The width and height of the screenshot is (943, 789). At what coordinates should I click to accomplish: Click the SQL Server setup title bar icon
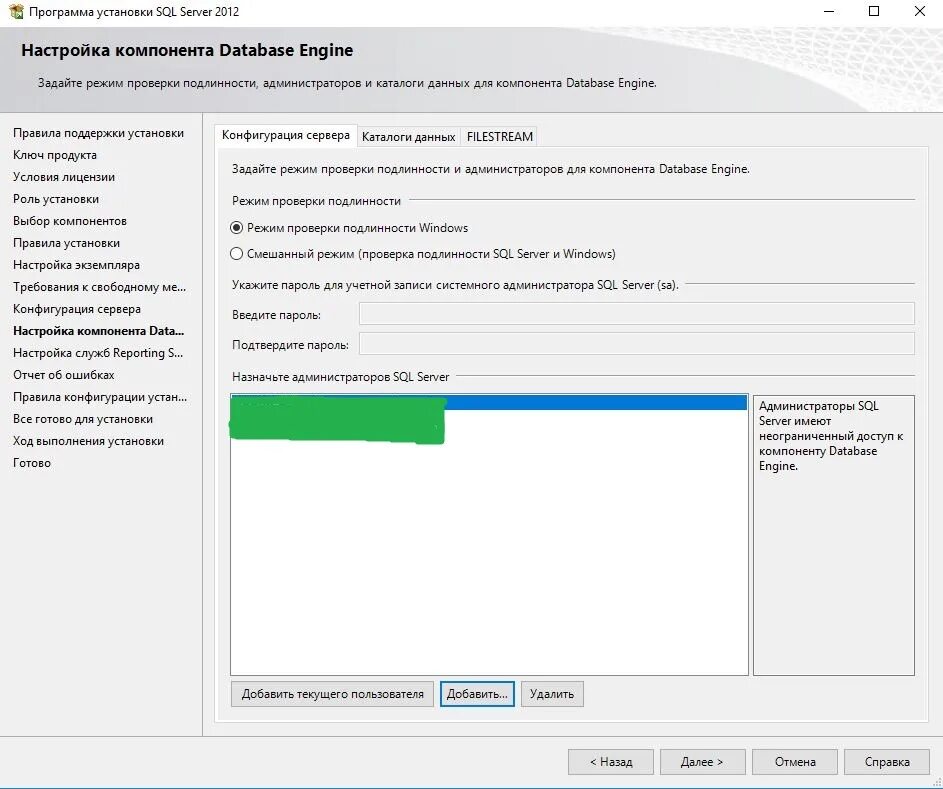[x=16, y=11]
